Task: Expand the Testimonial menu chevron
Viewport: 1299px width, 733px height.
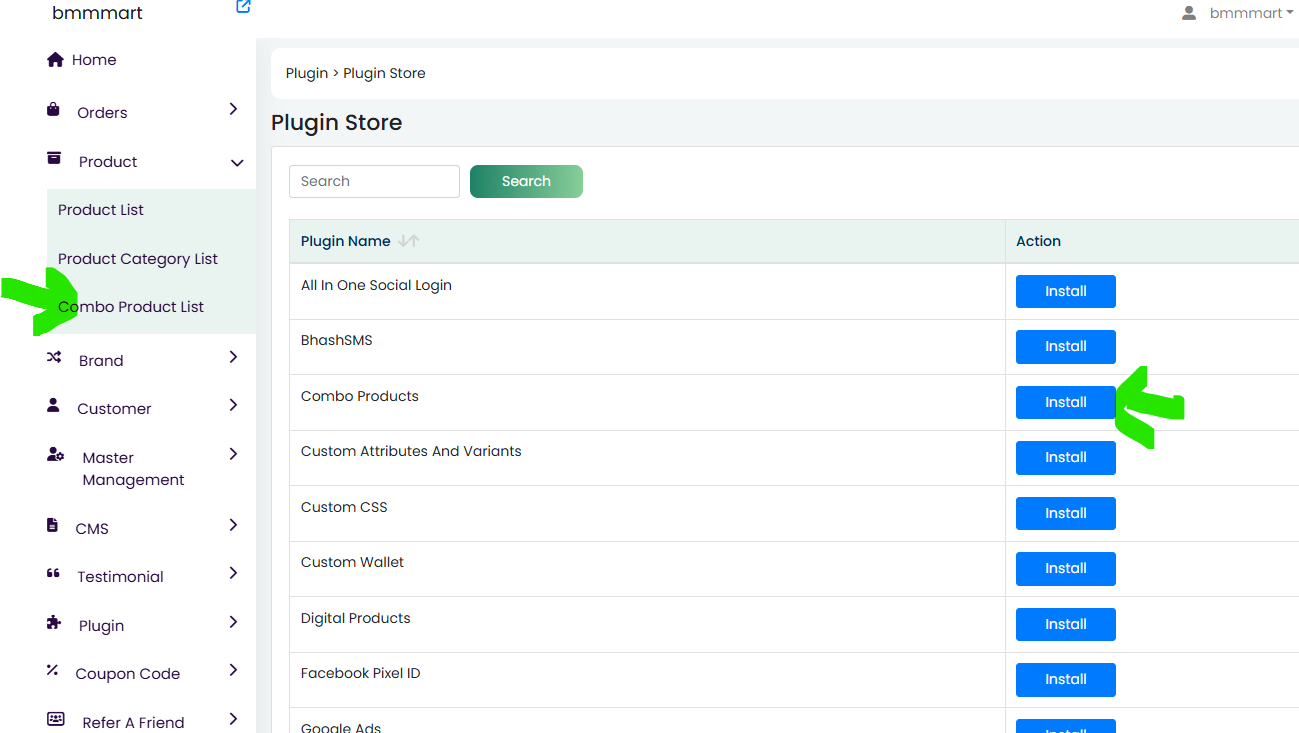Action: 233,573
